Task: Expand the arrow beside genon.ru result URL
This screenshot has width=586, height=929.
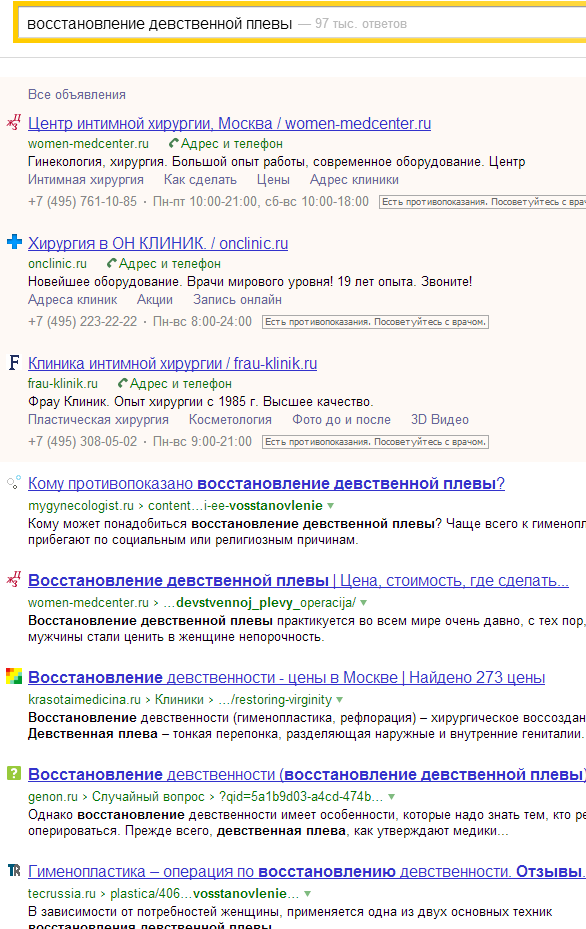Action: (391, 797)
